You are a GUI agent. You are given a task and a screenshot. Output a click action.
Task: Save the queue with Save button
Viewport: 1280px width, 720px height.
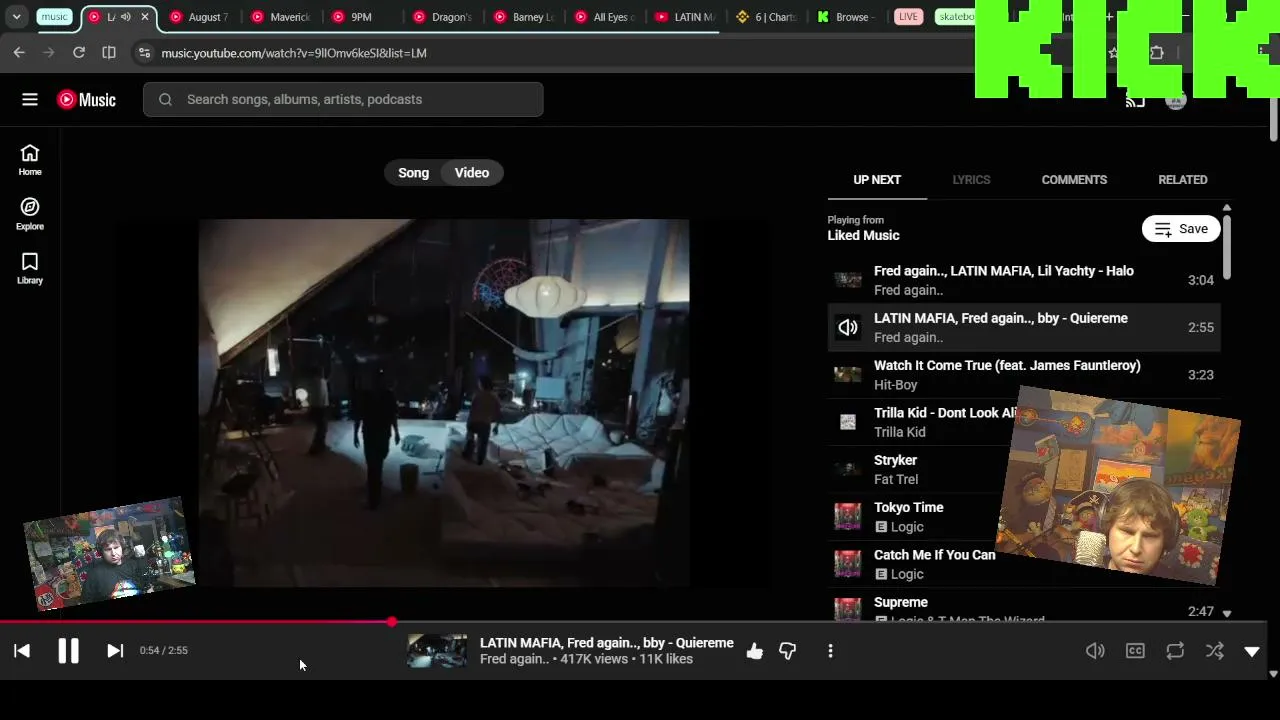pyautogui.click(x=1181, y=229)
